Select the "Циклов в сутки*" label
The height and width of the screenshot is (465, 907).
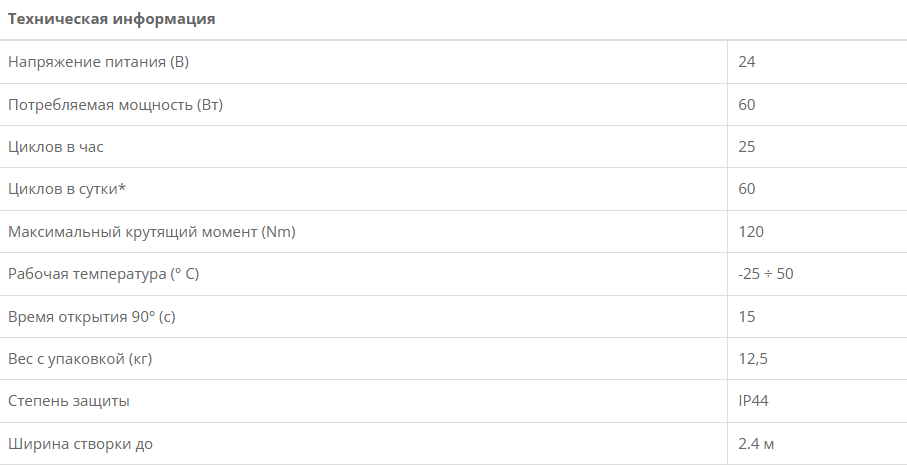[x=67, y=189]
